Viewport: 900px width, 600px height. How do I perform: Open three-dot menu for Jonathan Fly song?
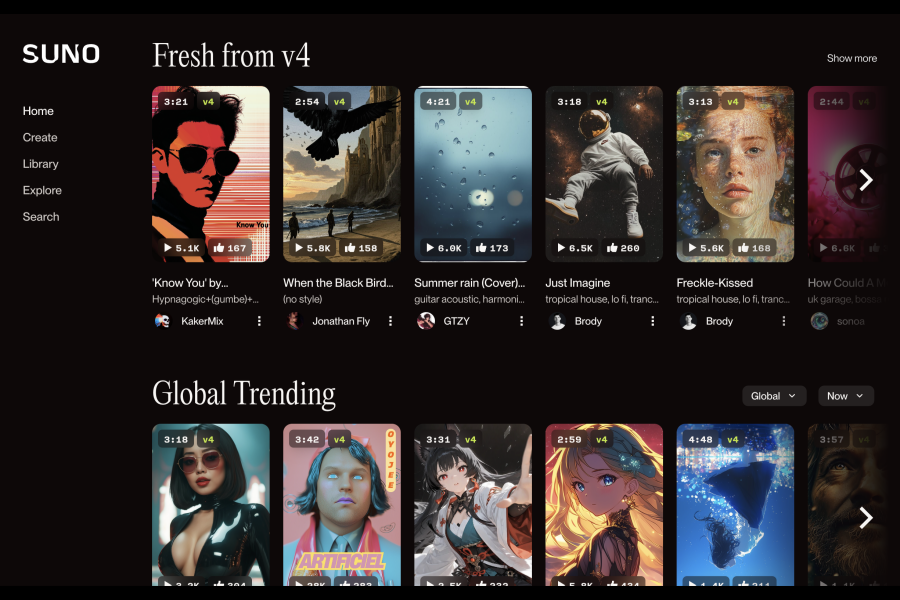[390, 321]
